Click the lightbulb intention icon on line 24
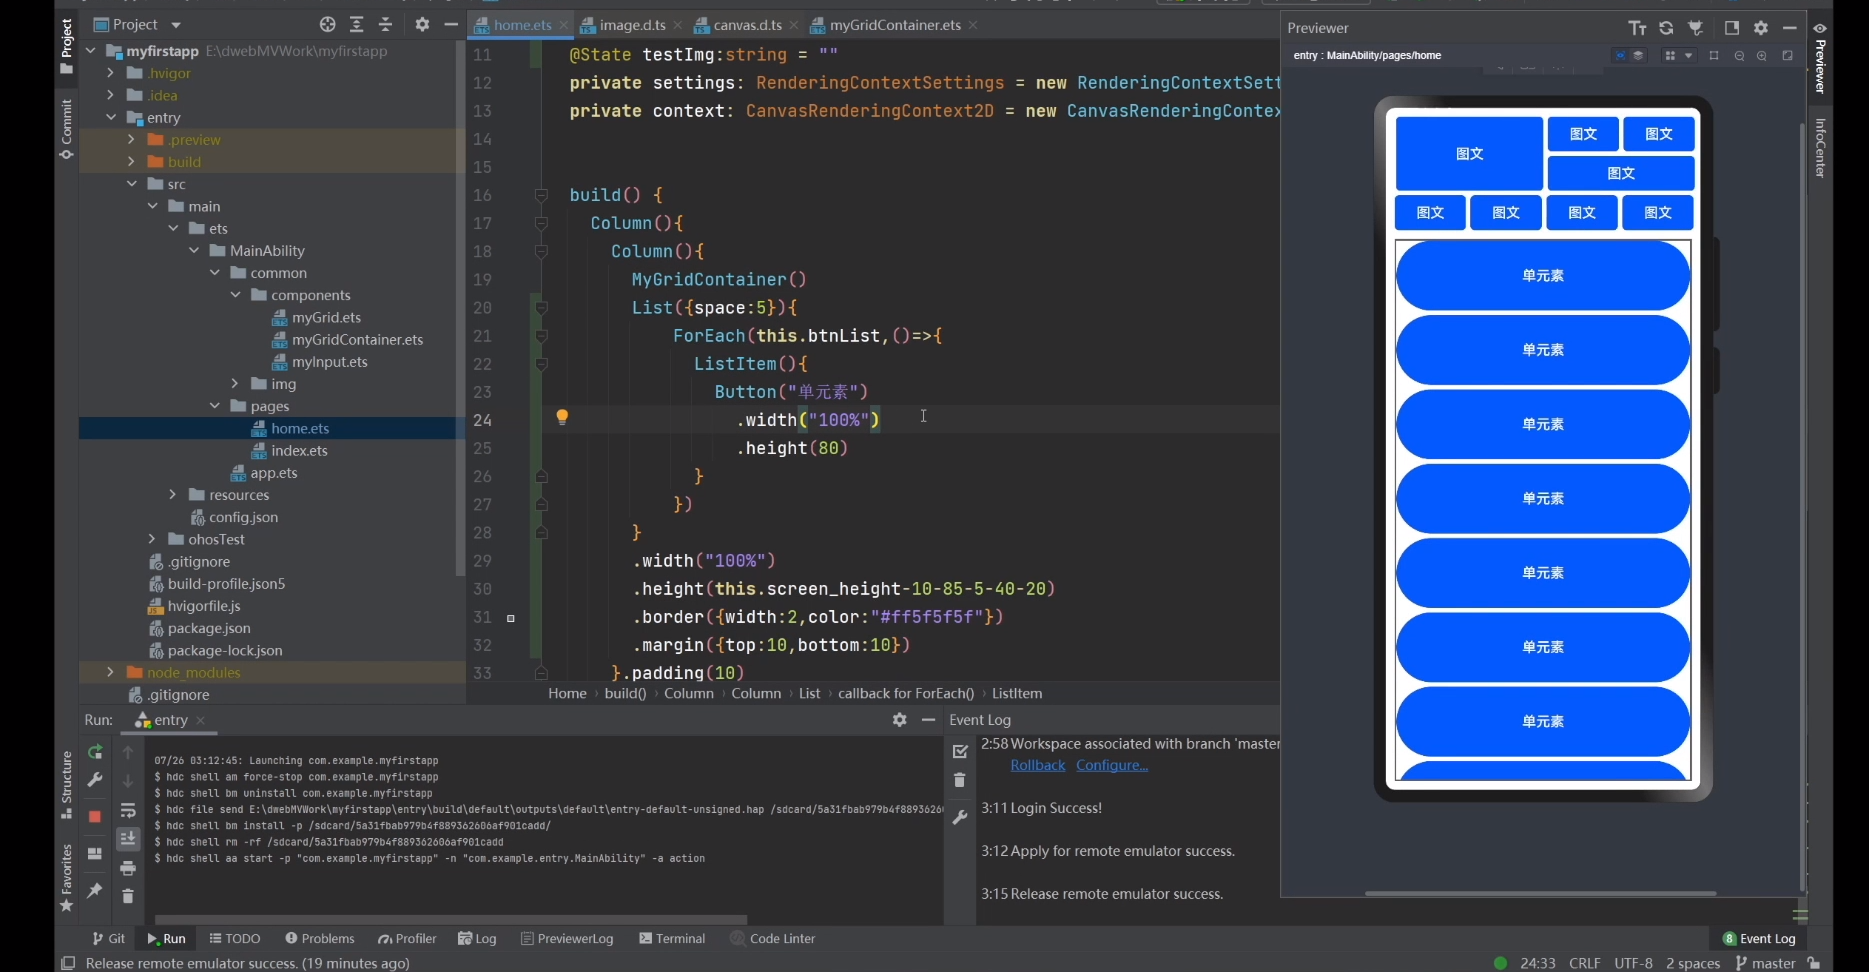Viewport: 1869px width, 972px height. (562, 418)
